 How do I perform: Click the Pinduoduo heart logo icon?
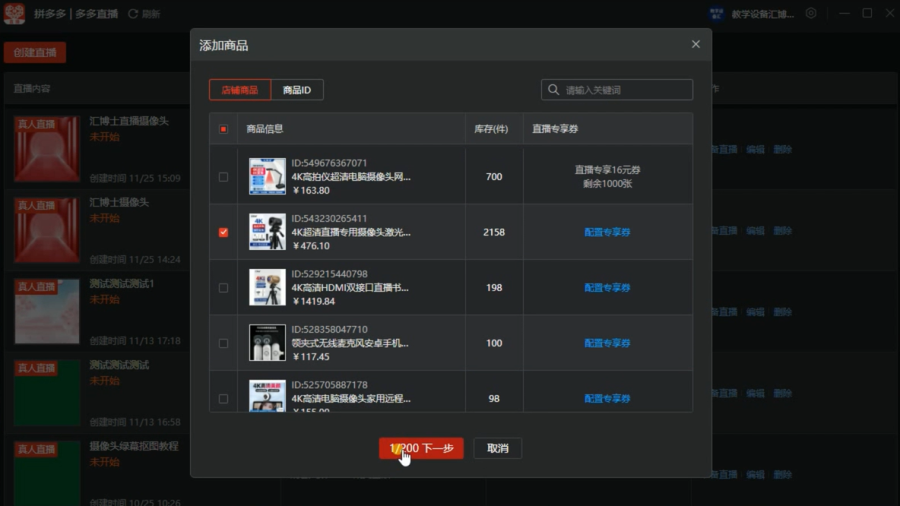point(14,13)
